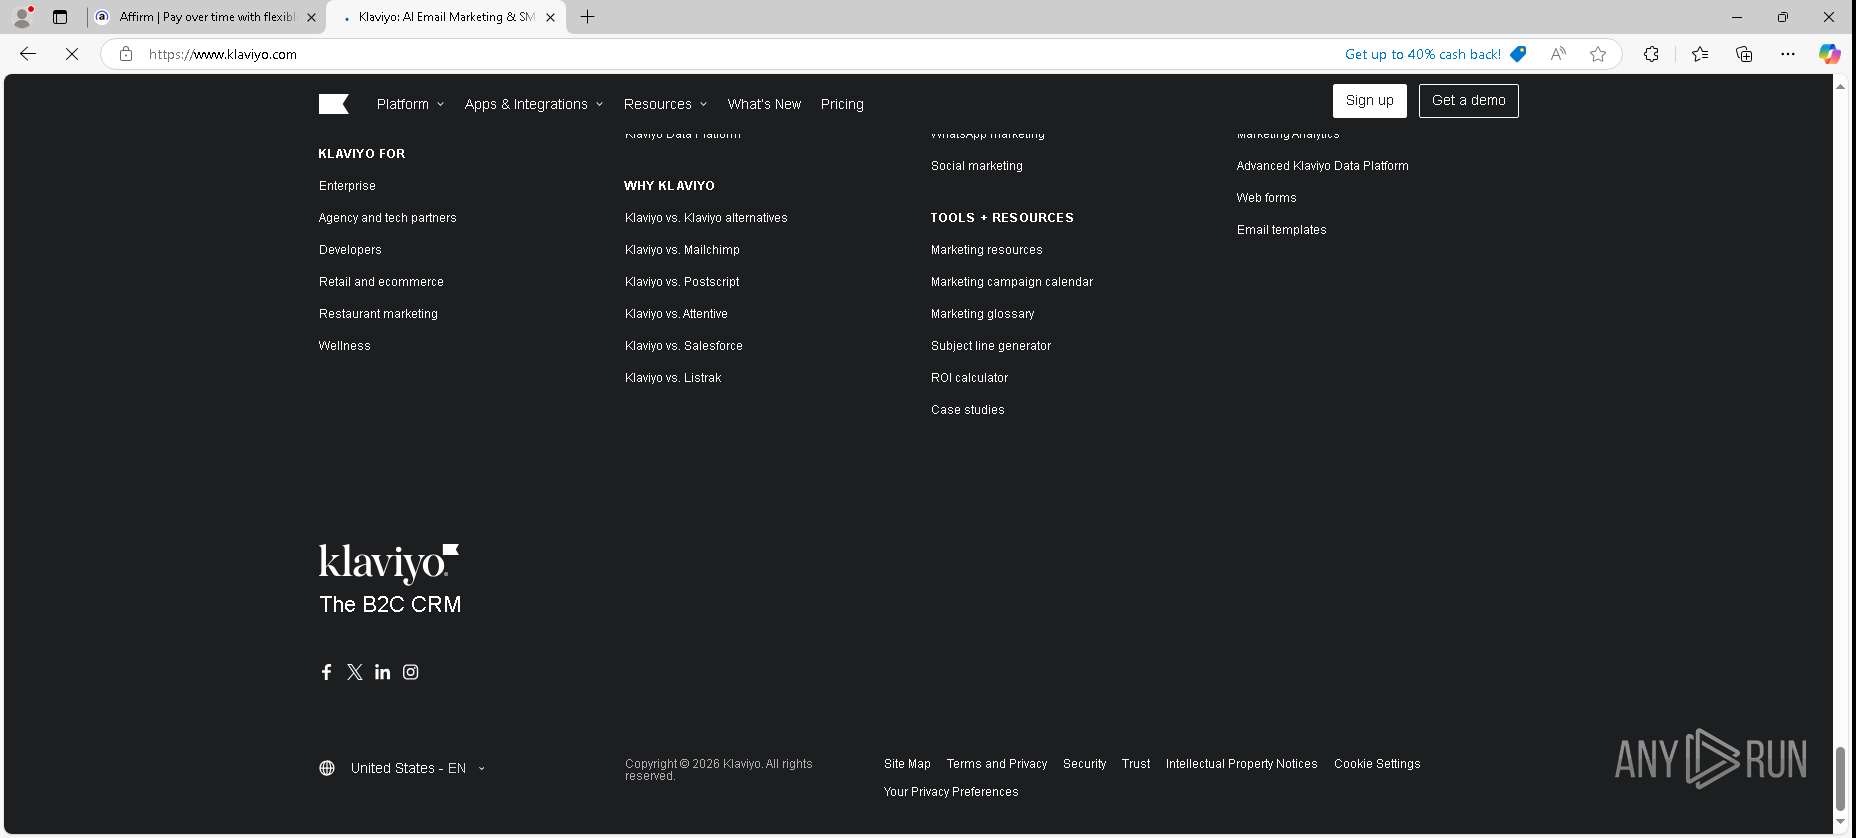
Task: Open Restaurant marketing link
Action: click(378, 314)
